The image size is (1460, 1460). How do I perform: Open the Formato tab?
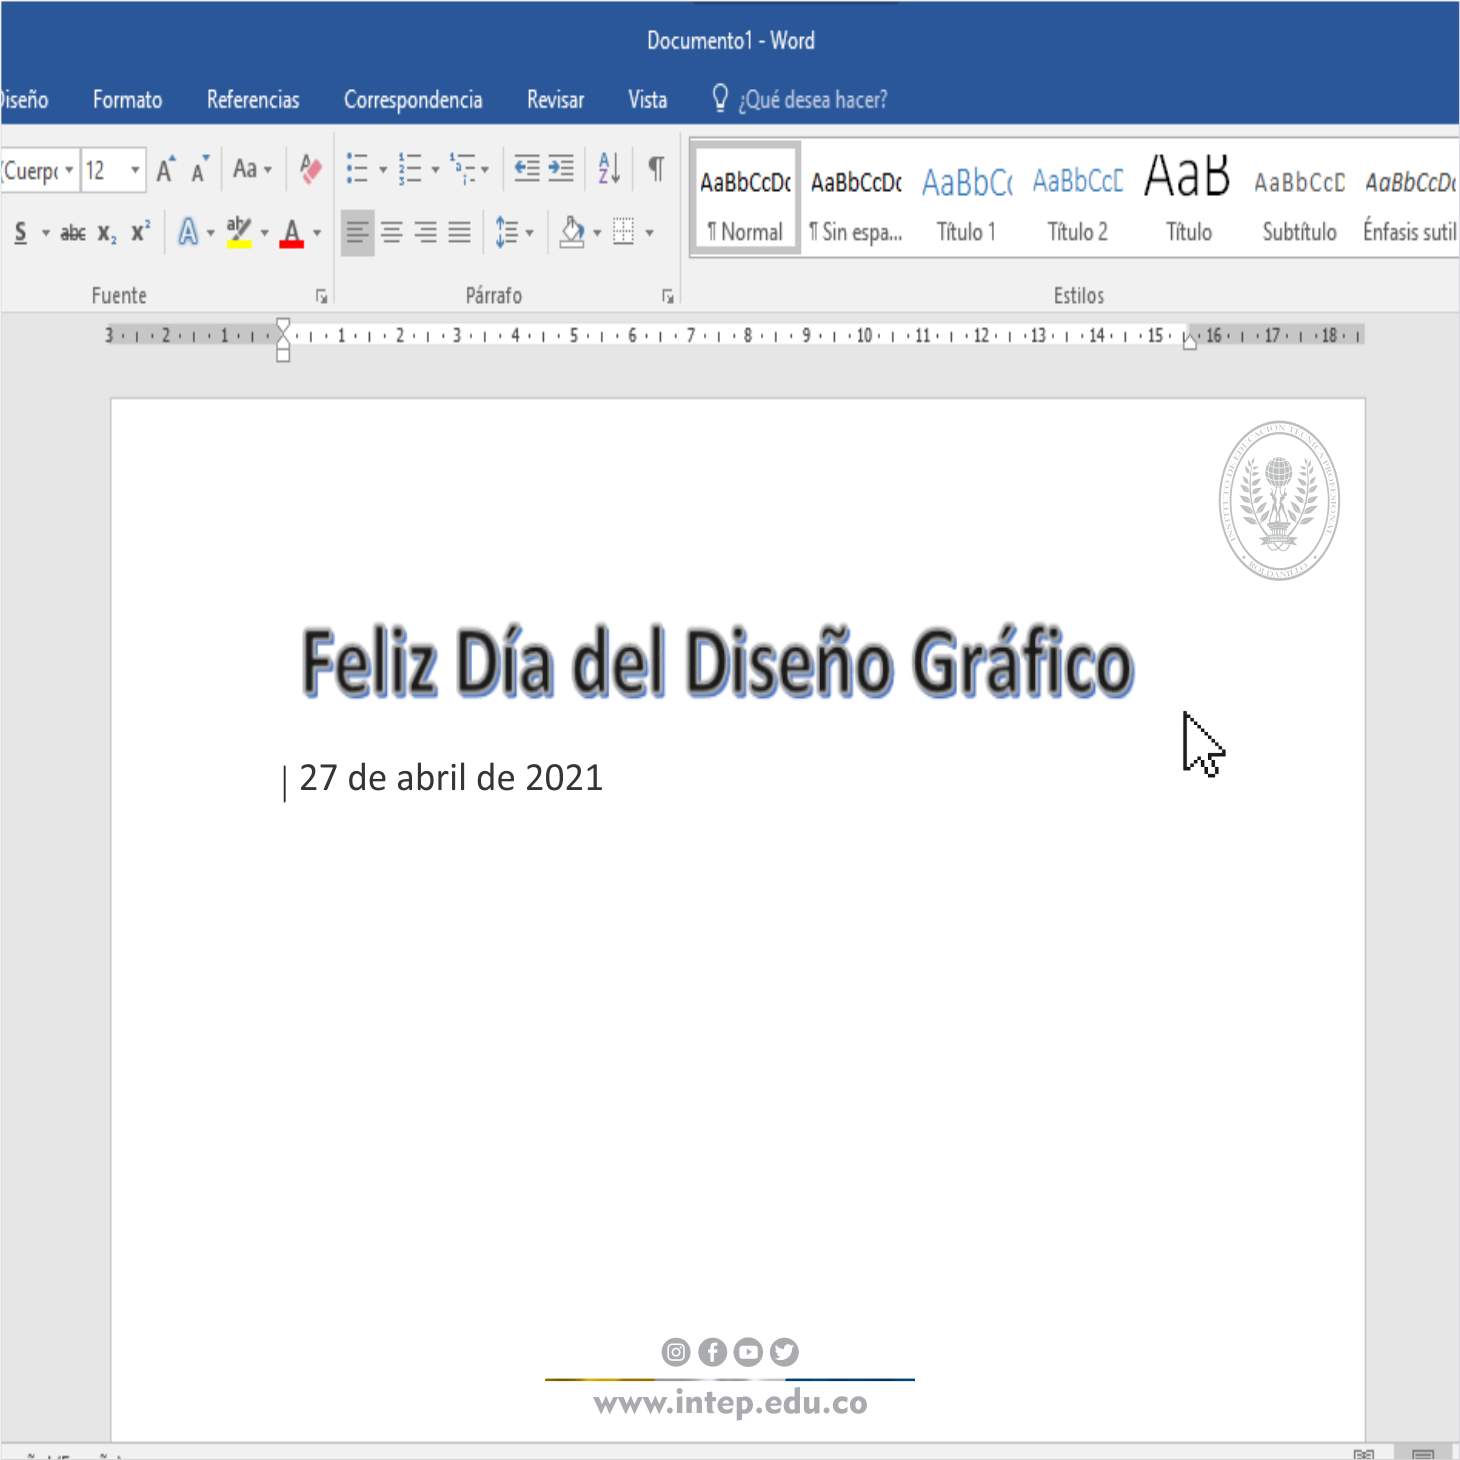tap(128, 99)
